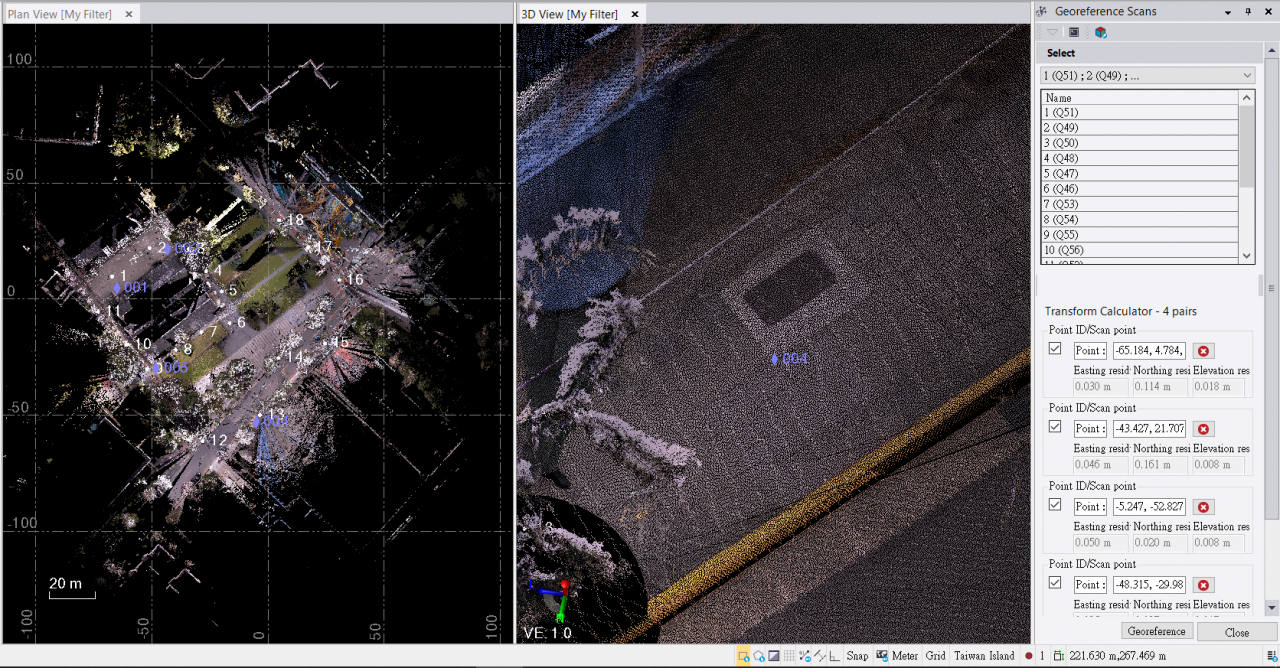Click the units settings icon before Meter

tap(882, 656)
